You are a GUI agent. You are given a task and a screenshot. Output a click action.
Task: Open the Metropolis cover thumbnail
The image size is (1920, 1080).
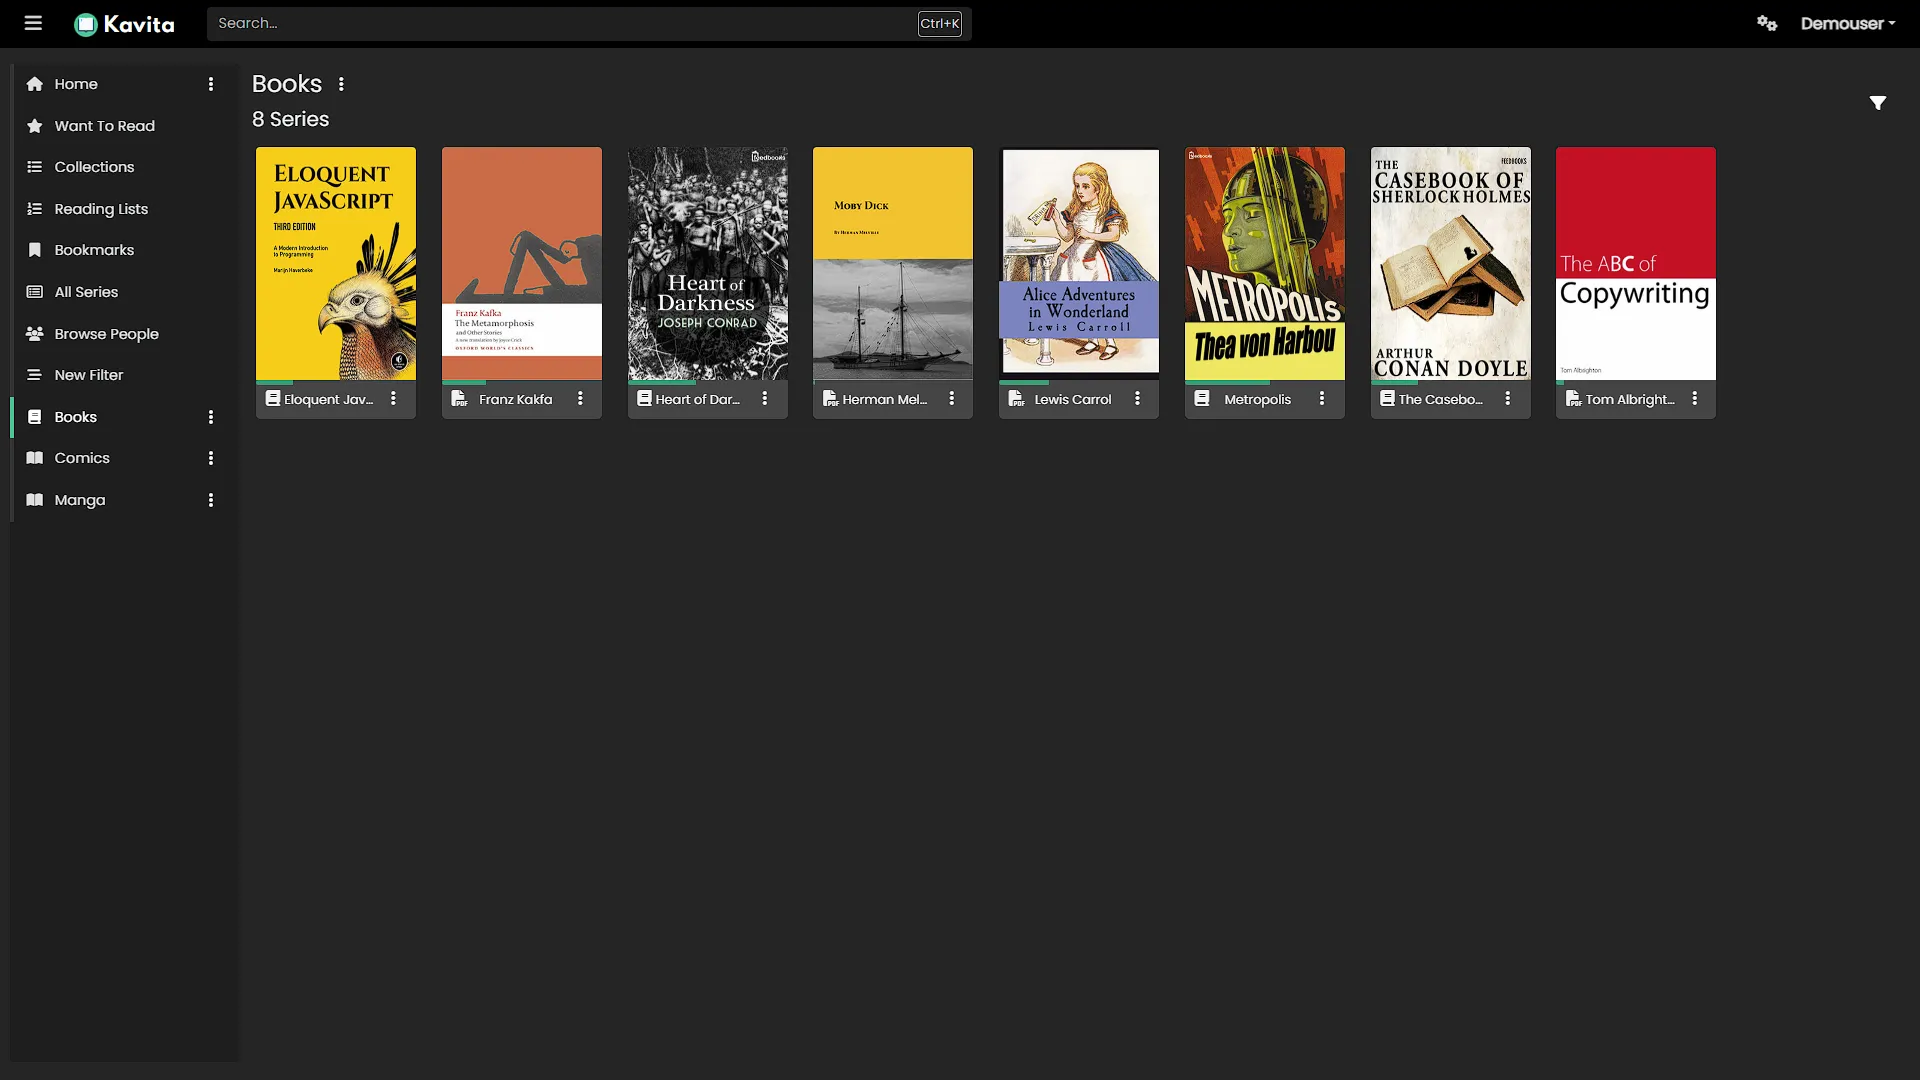pos(1265,263)
